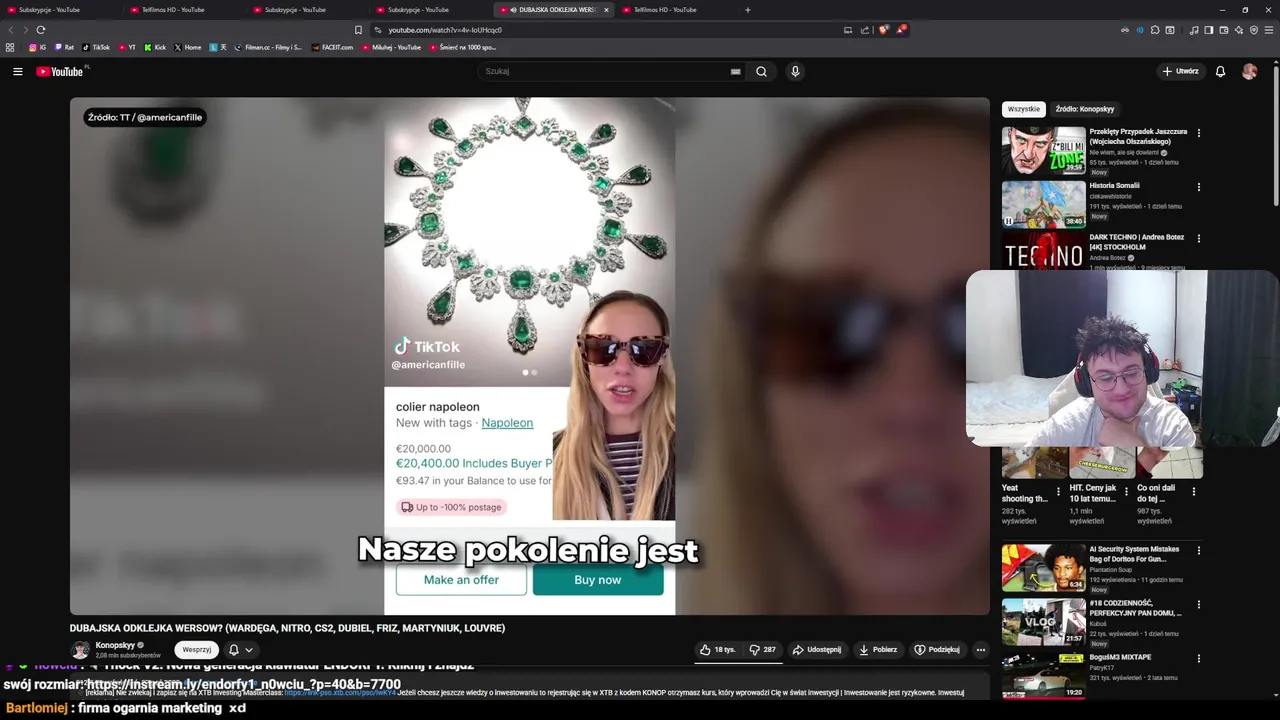Close the DUBAJSKA ODKLEJKA browser tab
Image resolution: width=1280 pixels, height=720 pixels.
(x=606, y=10)
